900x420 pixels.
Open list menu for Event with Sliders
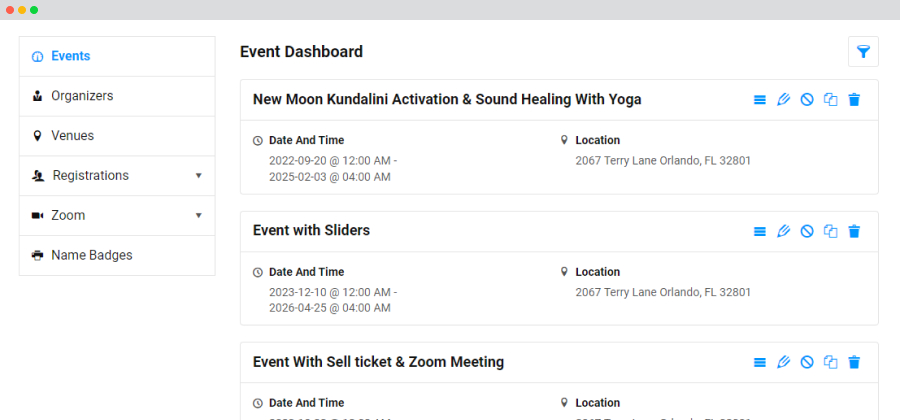click(x=760, y=231)
